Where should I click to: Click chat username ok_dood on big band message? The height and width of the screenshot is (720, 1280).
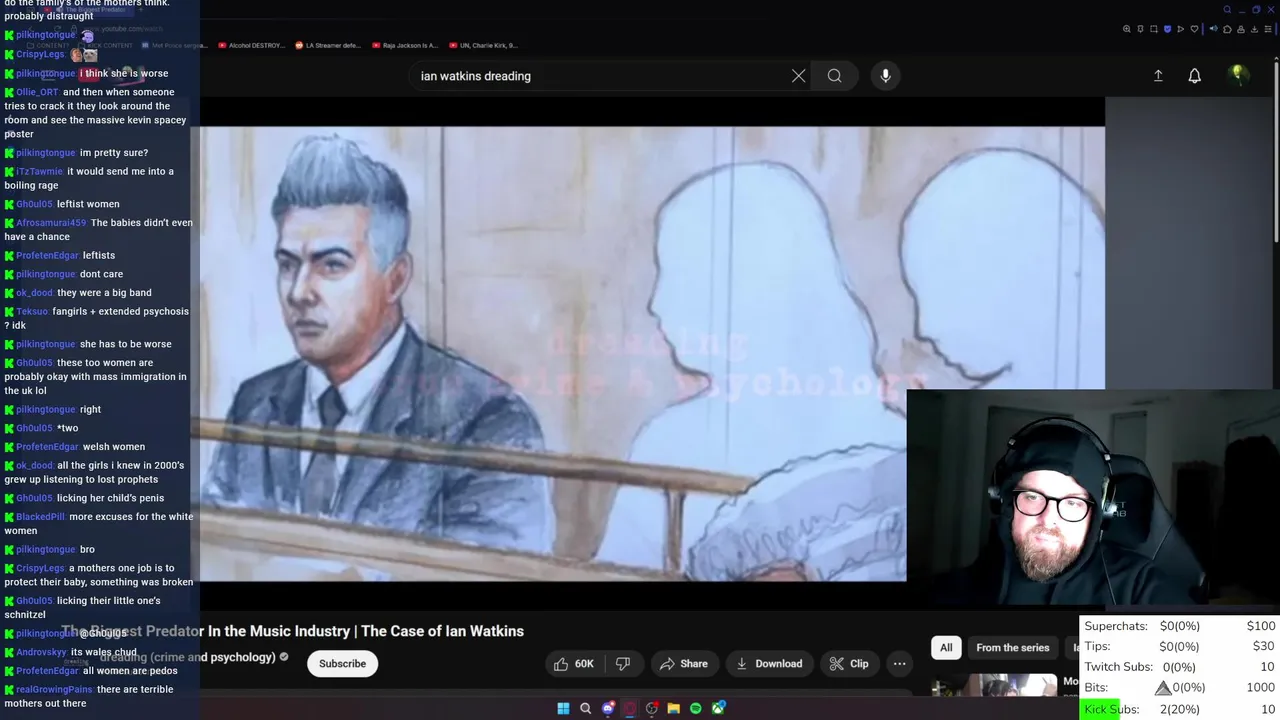(34, 293)
